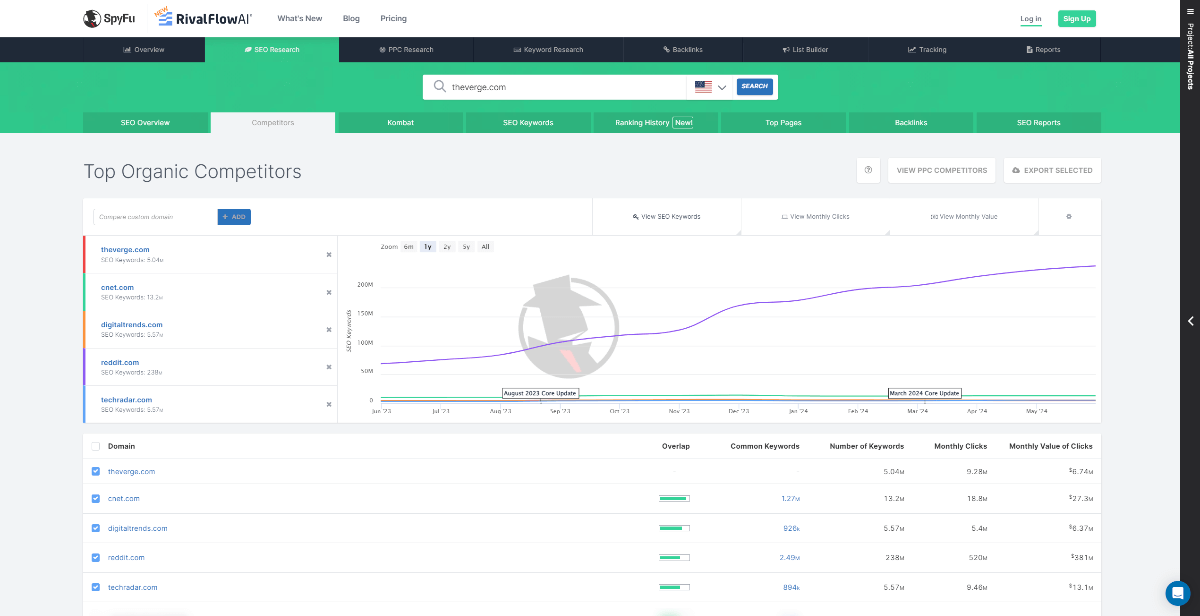
Task: Set chart zoom to 6m
Action: click(409, 246)
